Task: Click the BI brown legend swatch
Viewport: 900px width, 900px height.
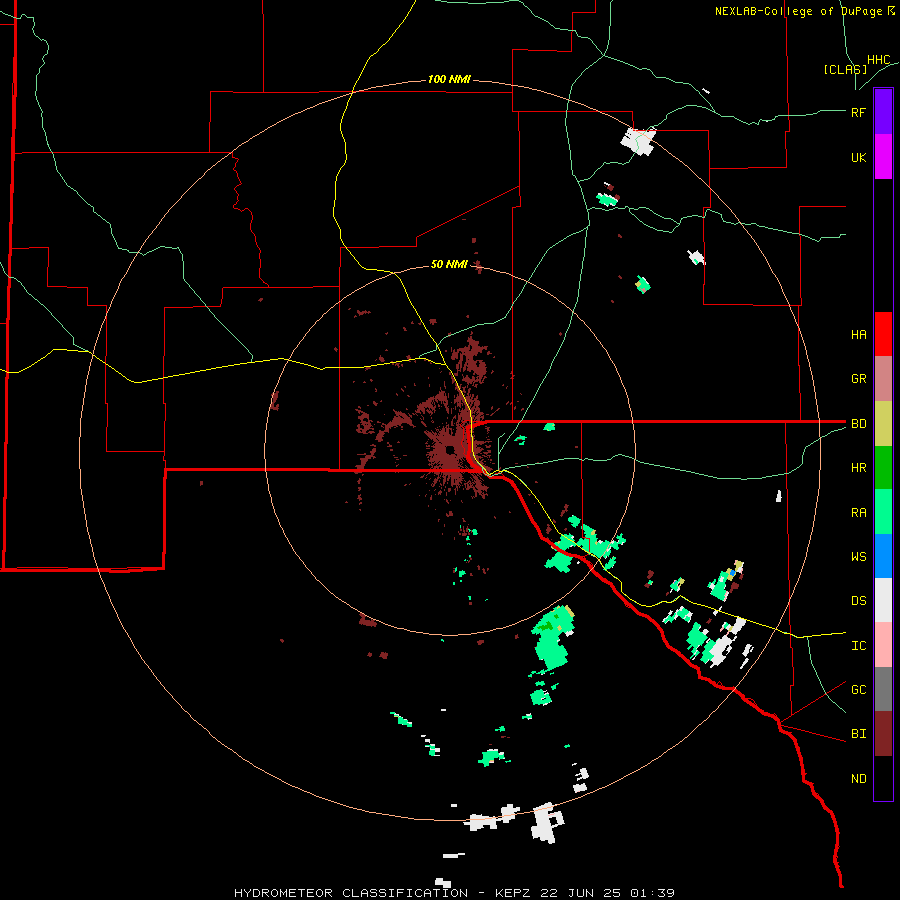Action: click(883, 734)
